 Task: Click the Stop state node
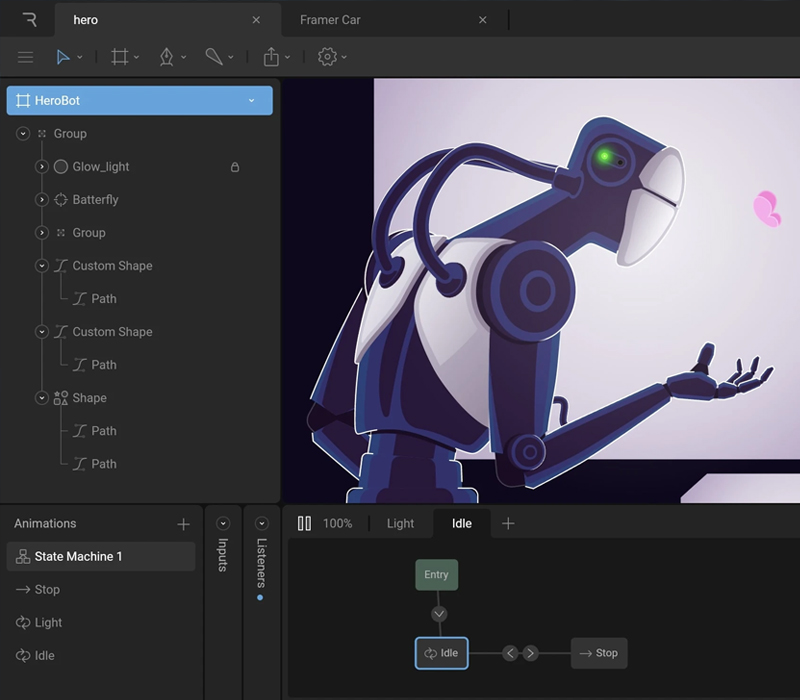(x=599, y=653)
